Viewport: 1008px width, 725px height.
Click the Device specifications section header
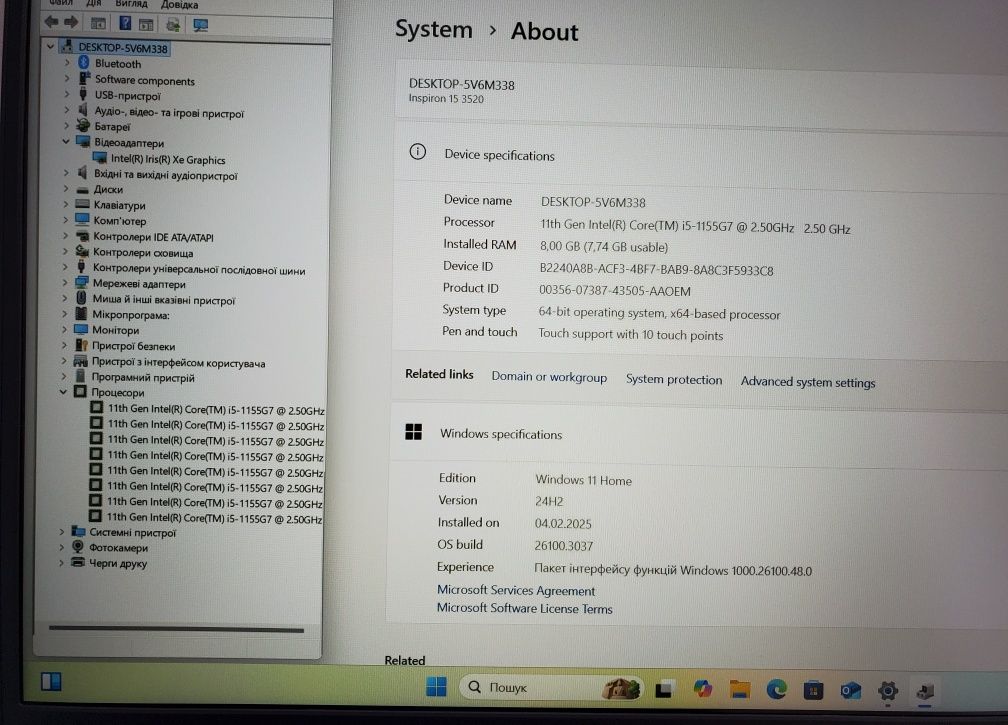pos(500,155)
